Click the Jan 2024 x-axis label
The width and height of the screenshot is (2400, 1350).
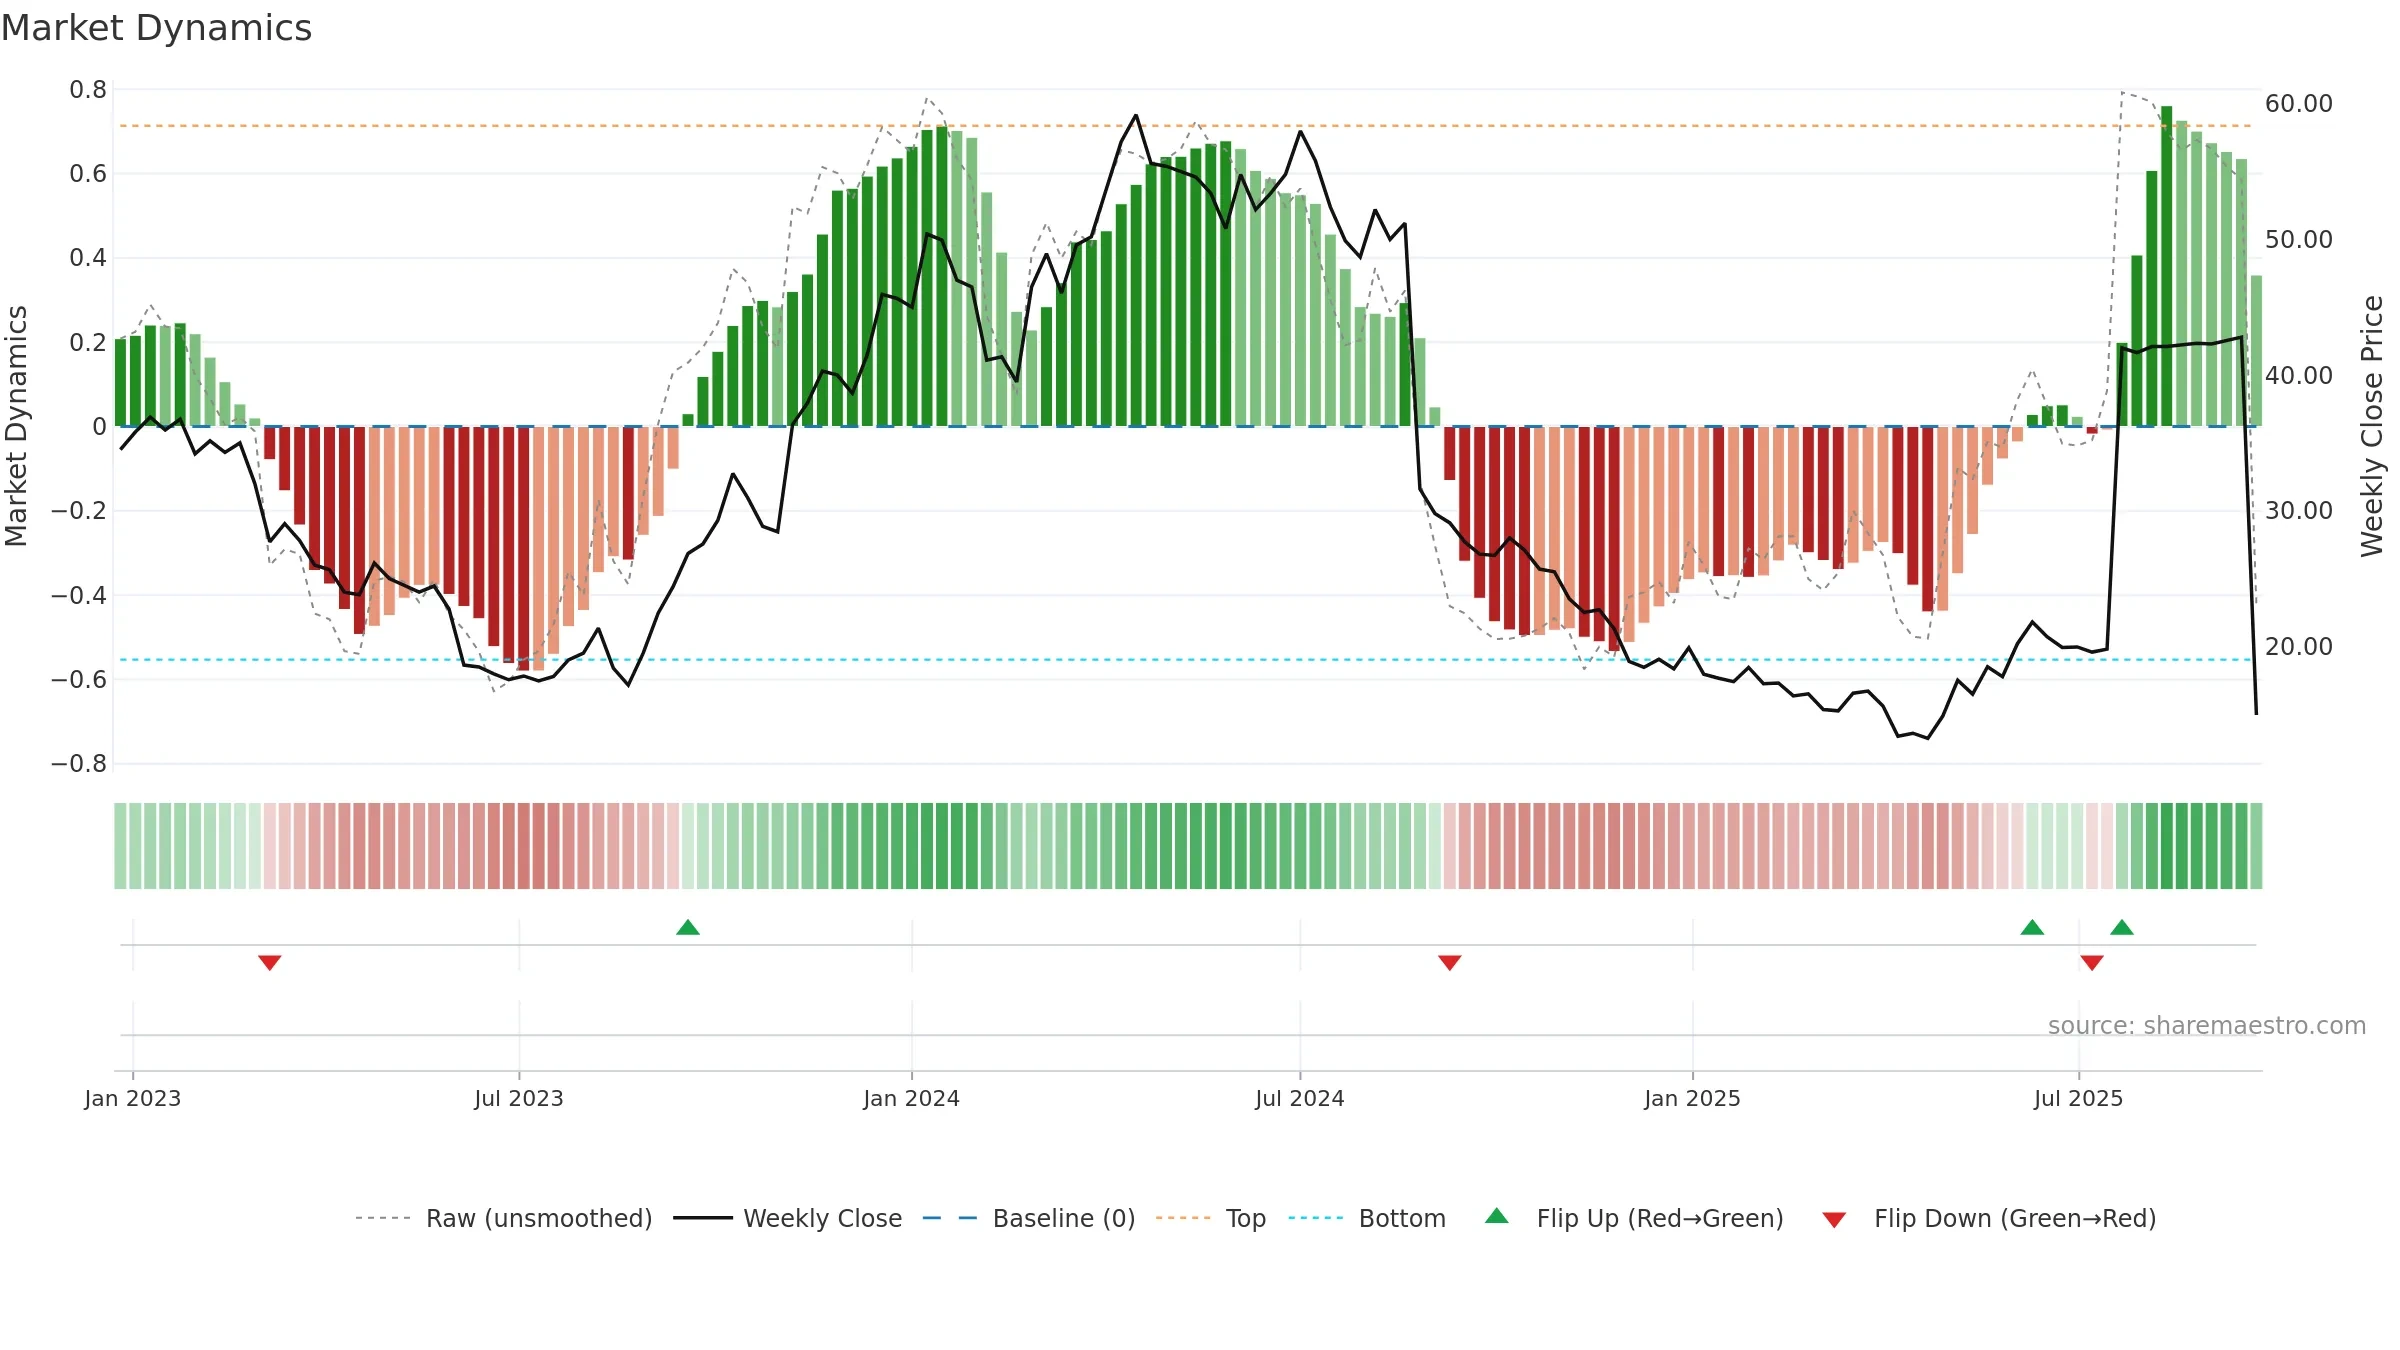click(x=912, y=1098)
